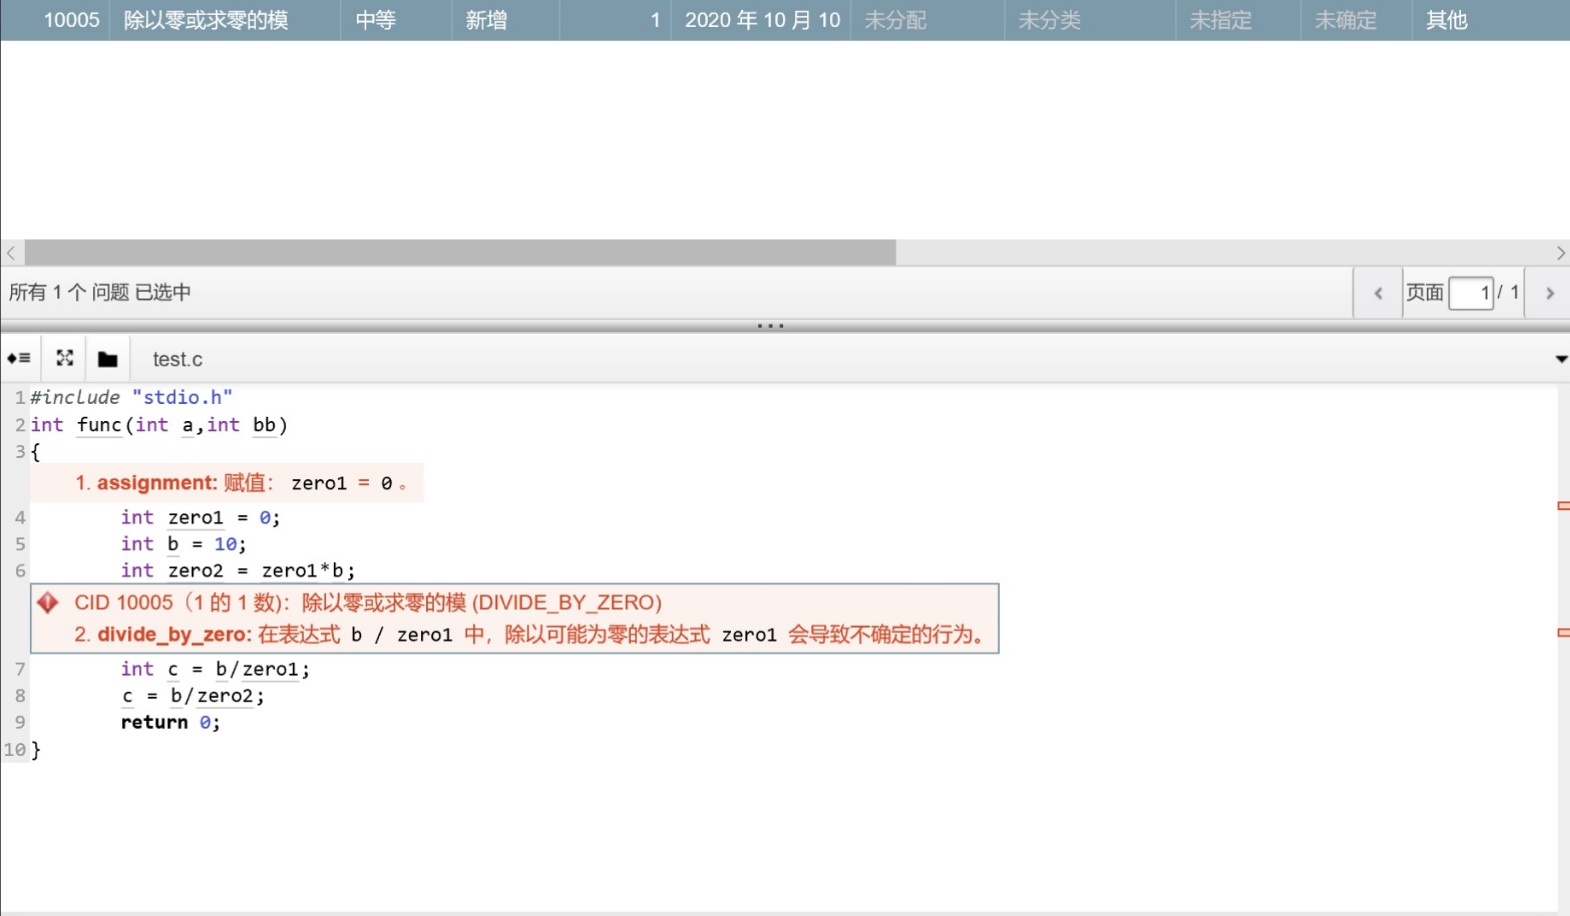1570x916 pixels.
Task: Click code line 'c = b/zero2;'
Action: (193, 696)
